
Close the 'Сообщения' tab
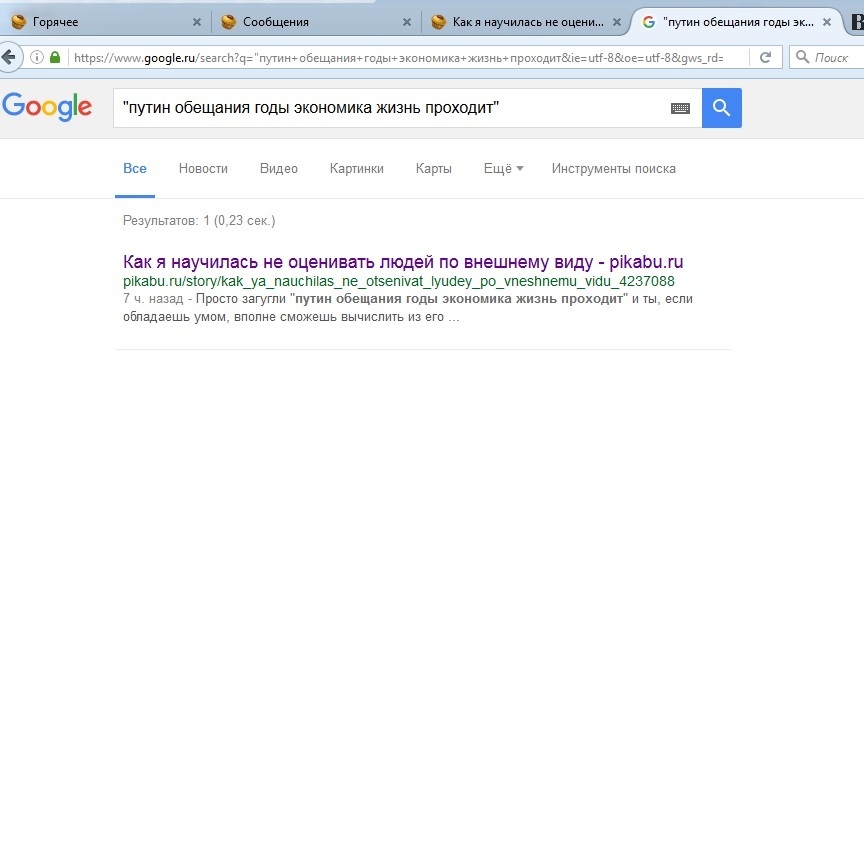click(x=406, y=22)
